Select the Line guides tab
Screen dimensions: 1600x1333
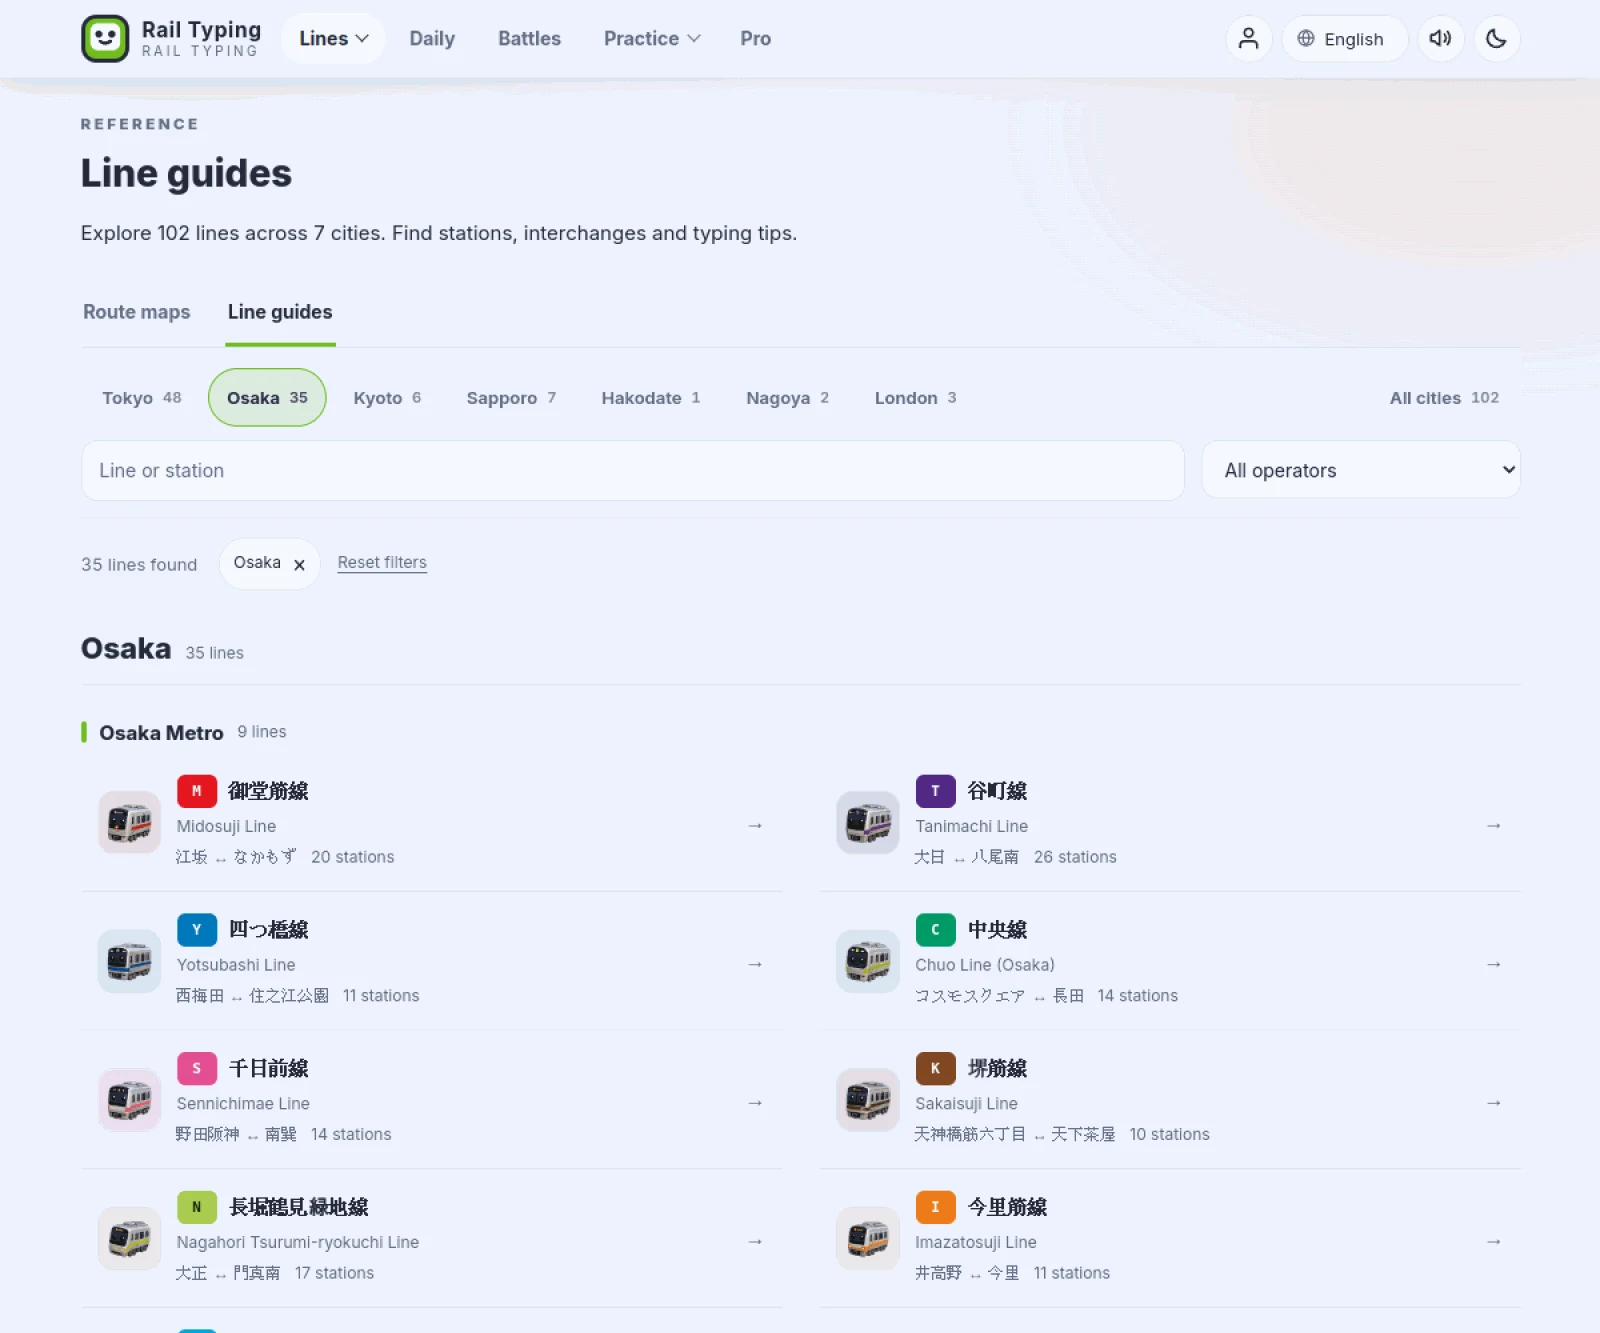[280, 312]
